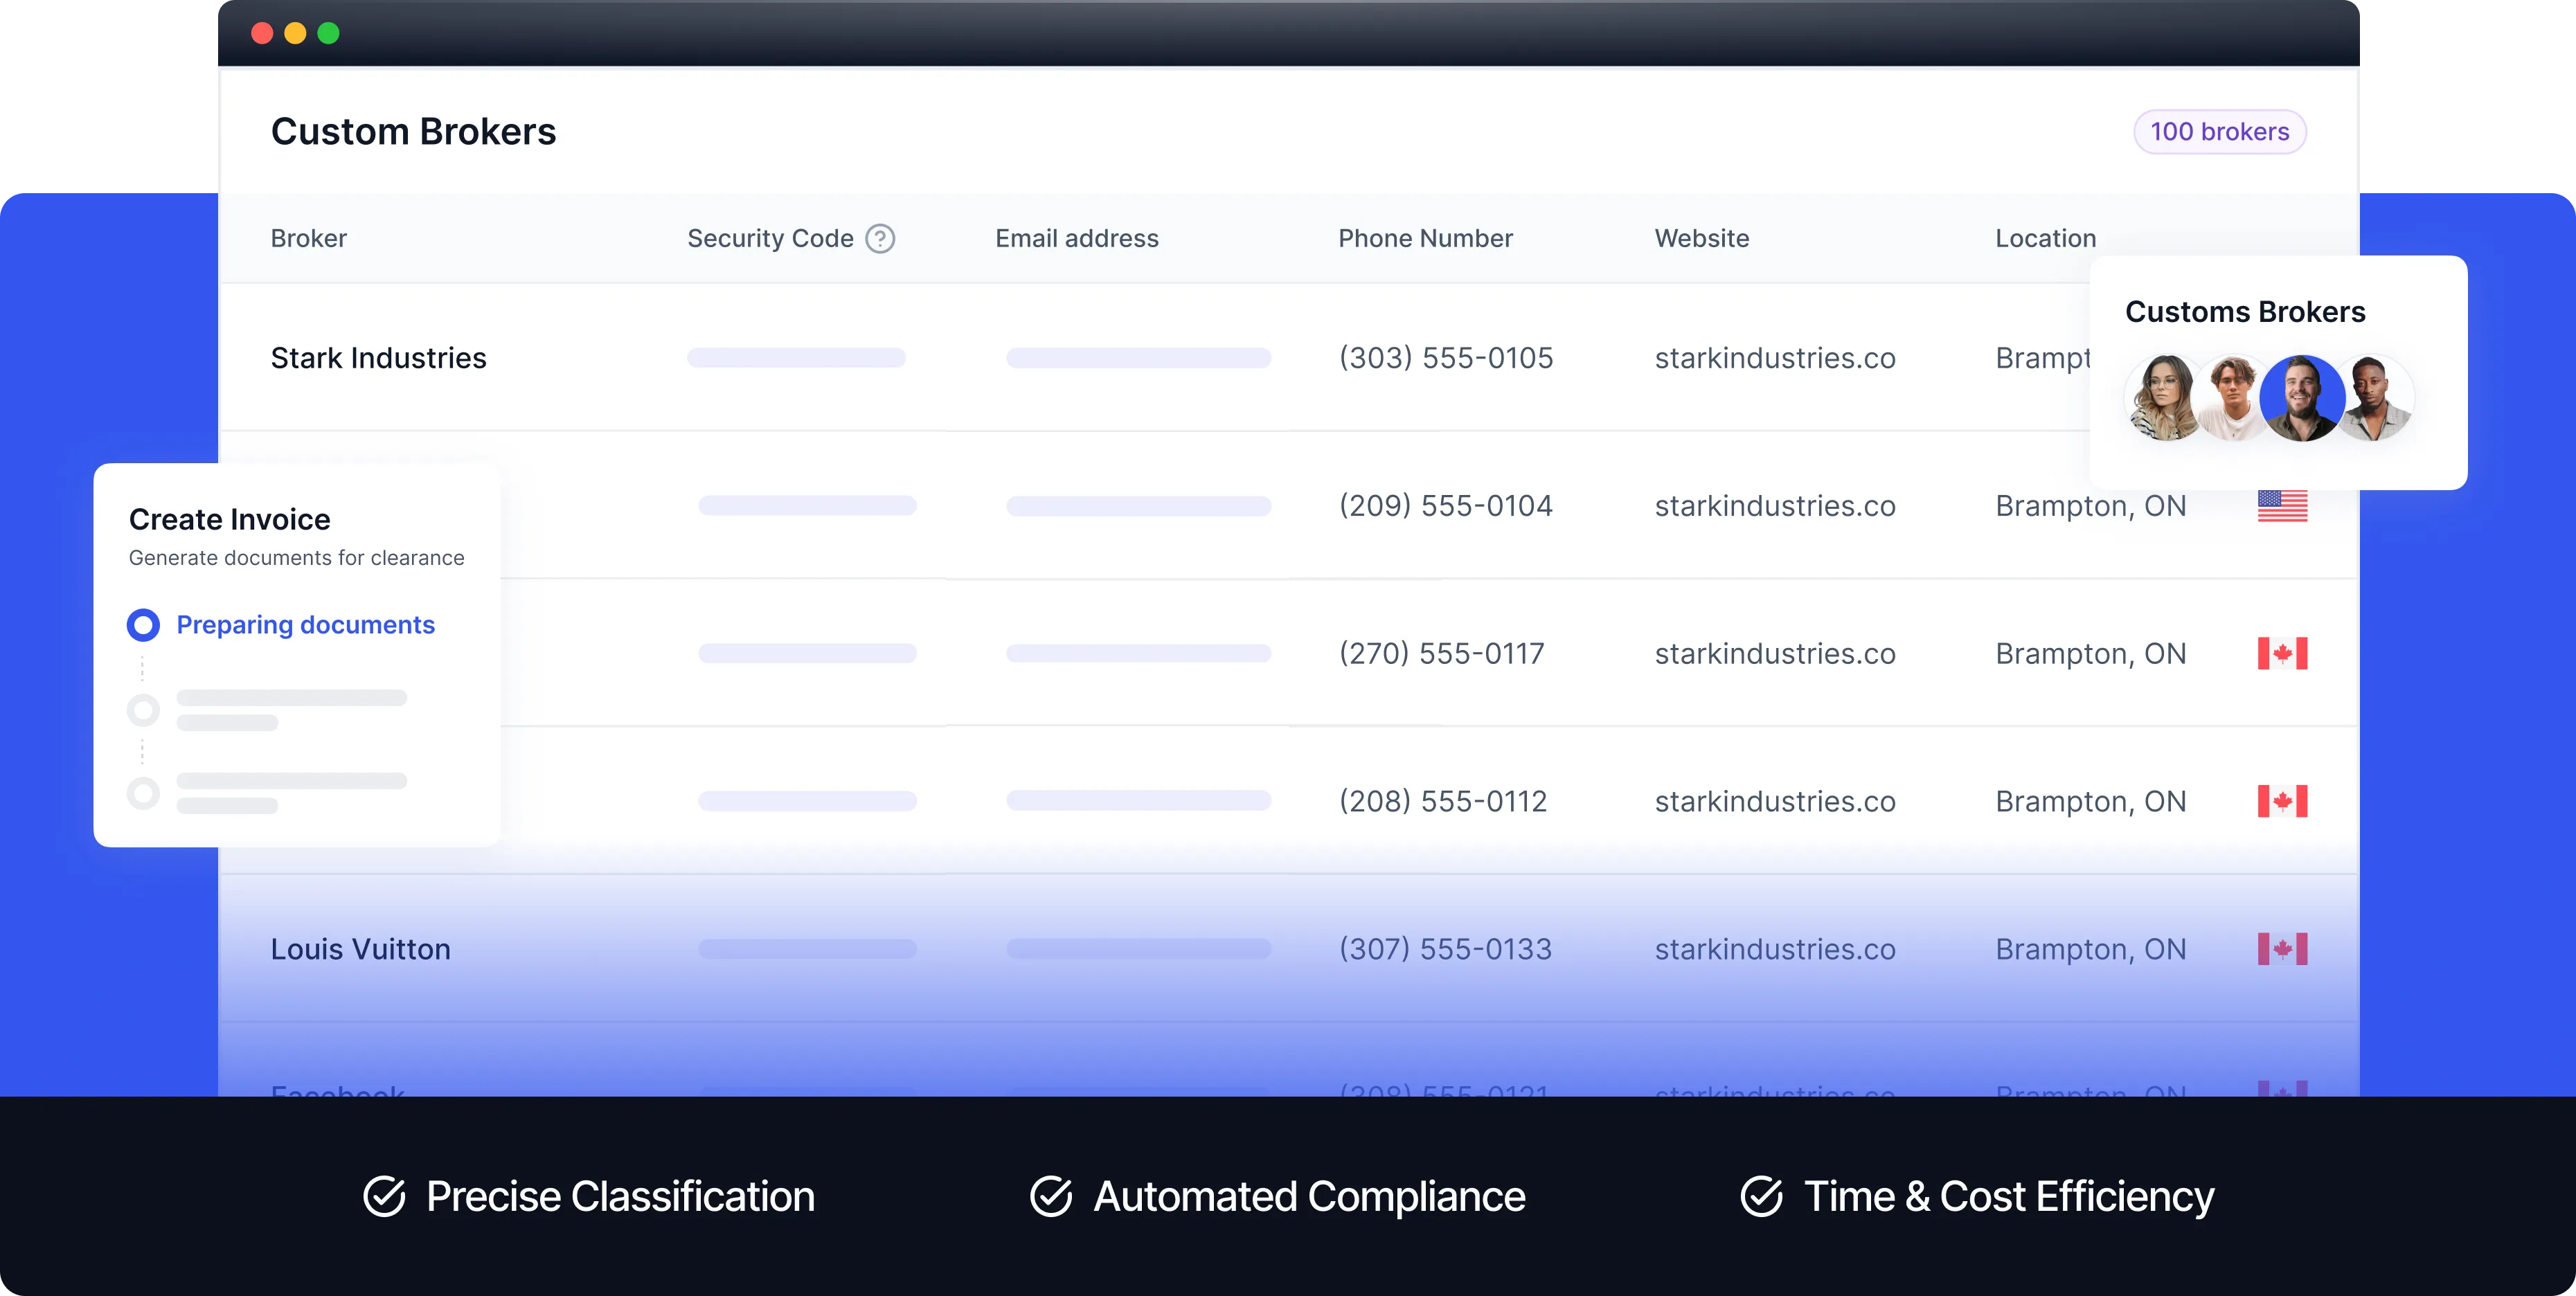Open starkindustries.co link in the (208) 555-0112 row

[x=1774, y=801]
